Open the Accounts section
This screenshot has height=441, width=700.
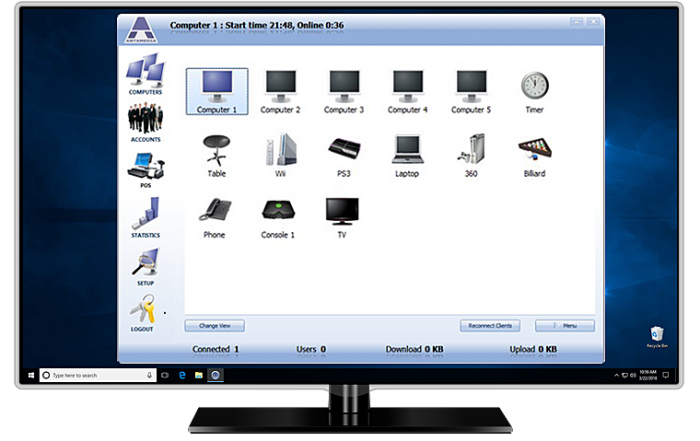tap(146, 122)
